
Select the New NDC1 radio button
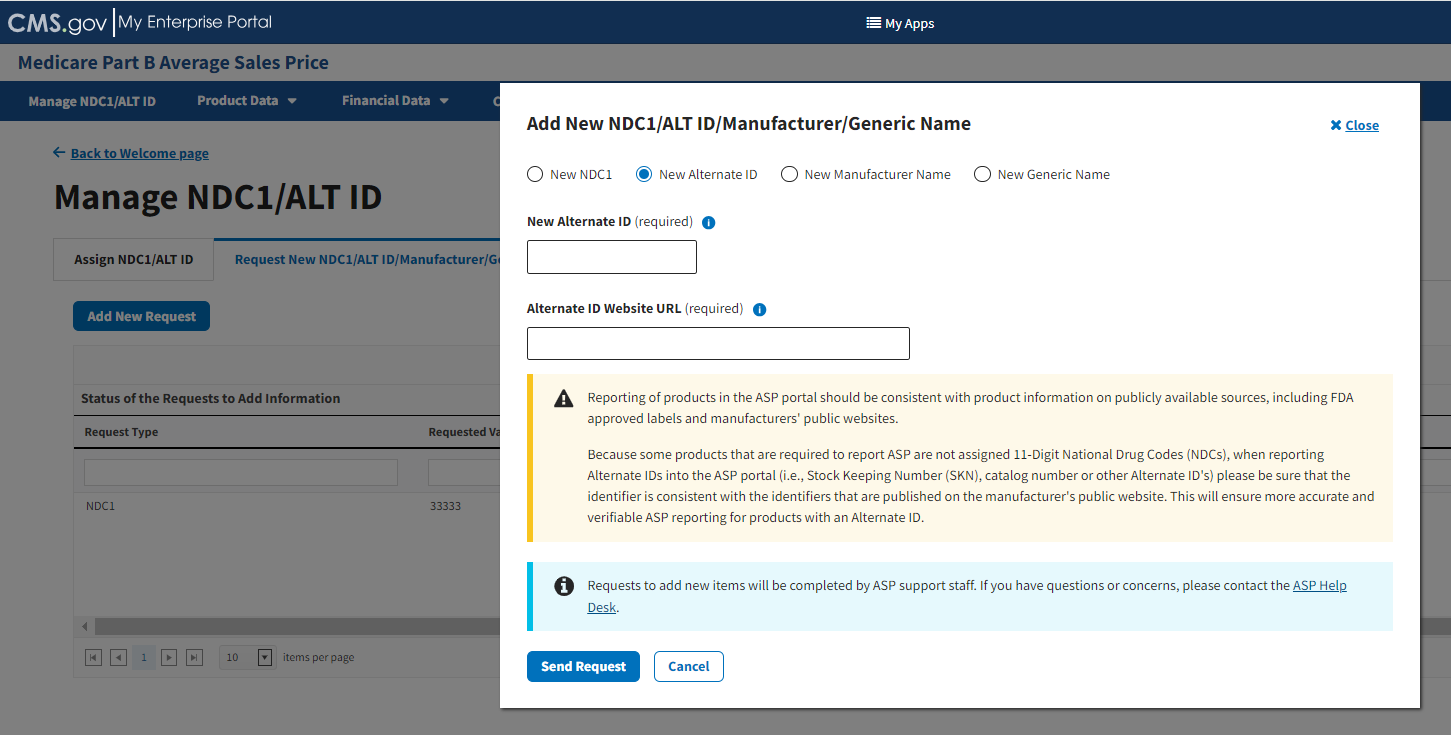click(535, 174)
